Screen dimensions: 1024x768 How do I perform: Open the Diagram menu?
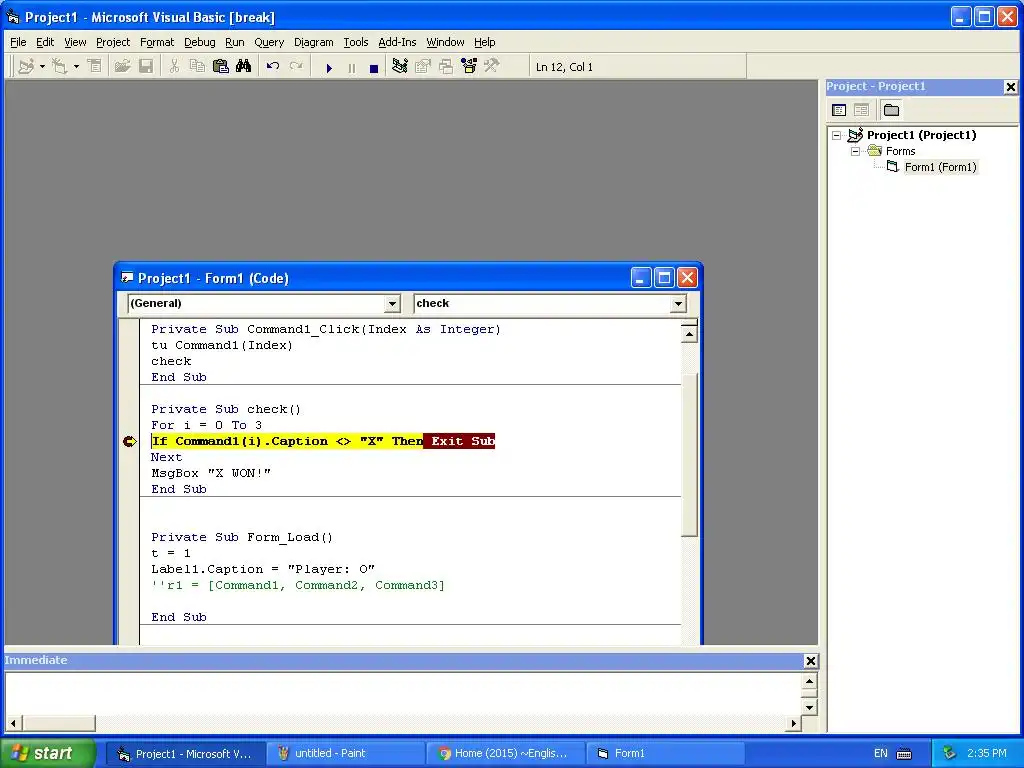pos(313,42)
